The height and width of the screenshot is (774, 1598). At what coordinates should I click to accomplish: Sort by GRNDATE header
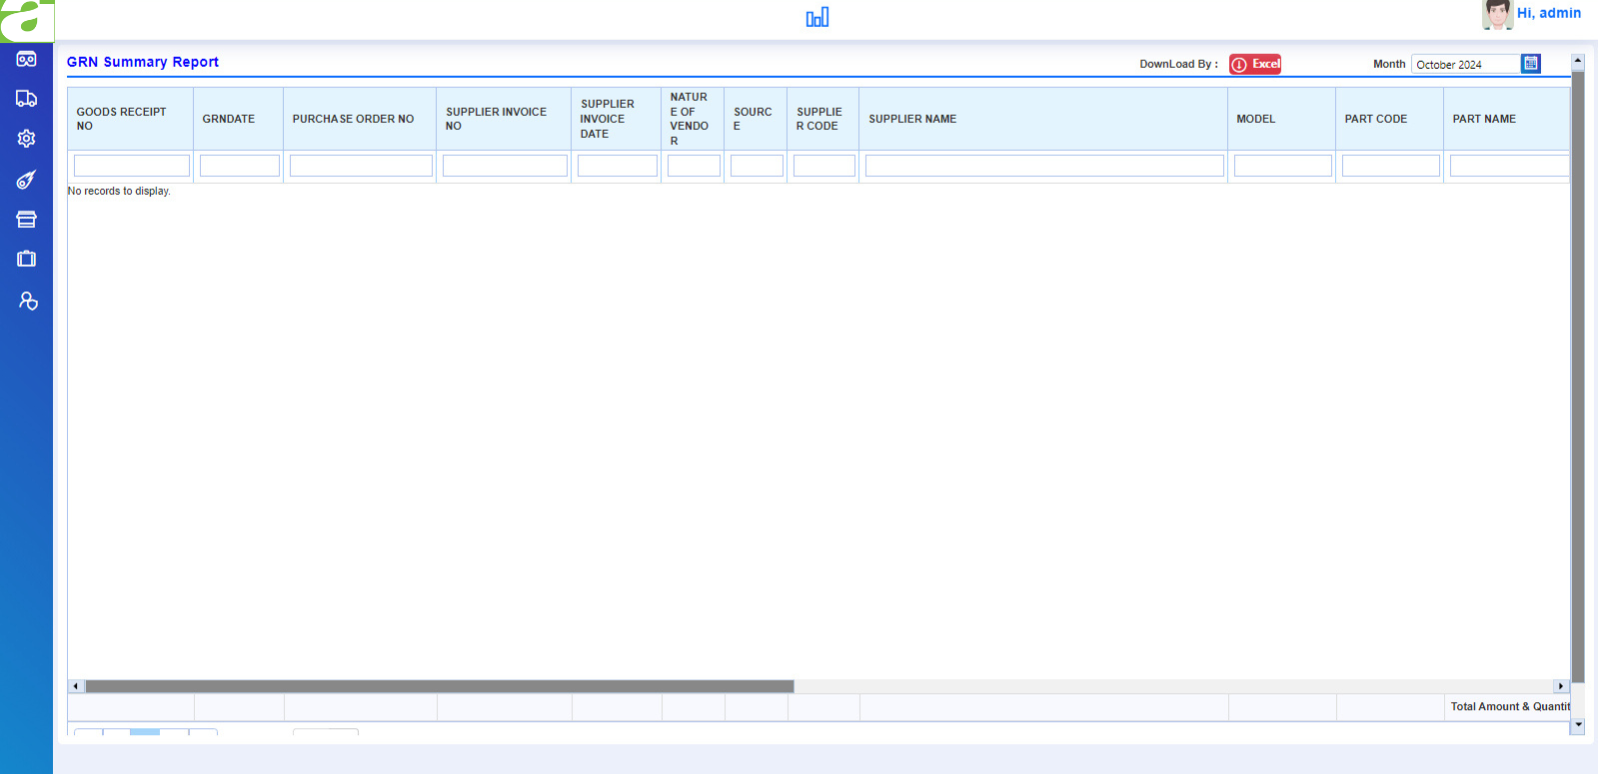coord(228,119)
